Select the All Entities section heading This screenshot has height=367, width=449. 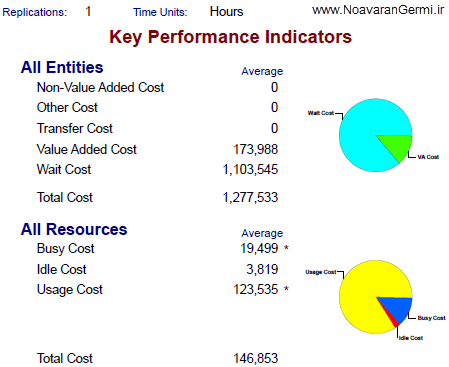pyautogui.click(x=62, y=67)
